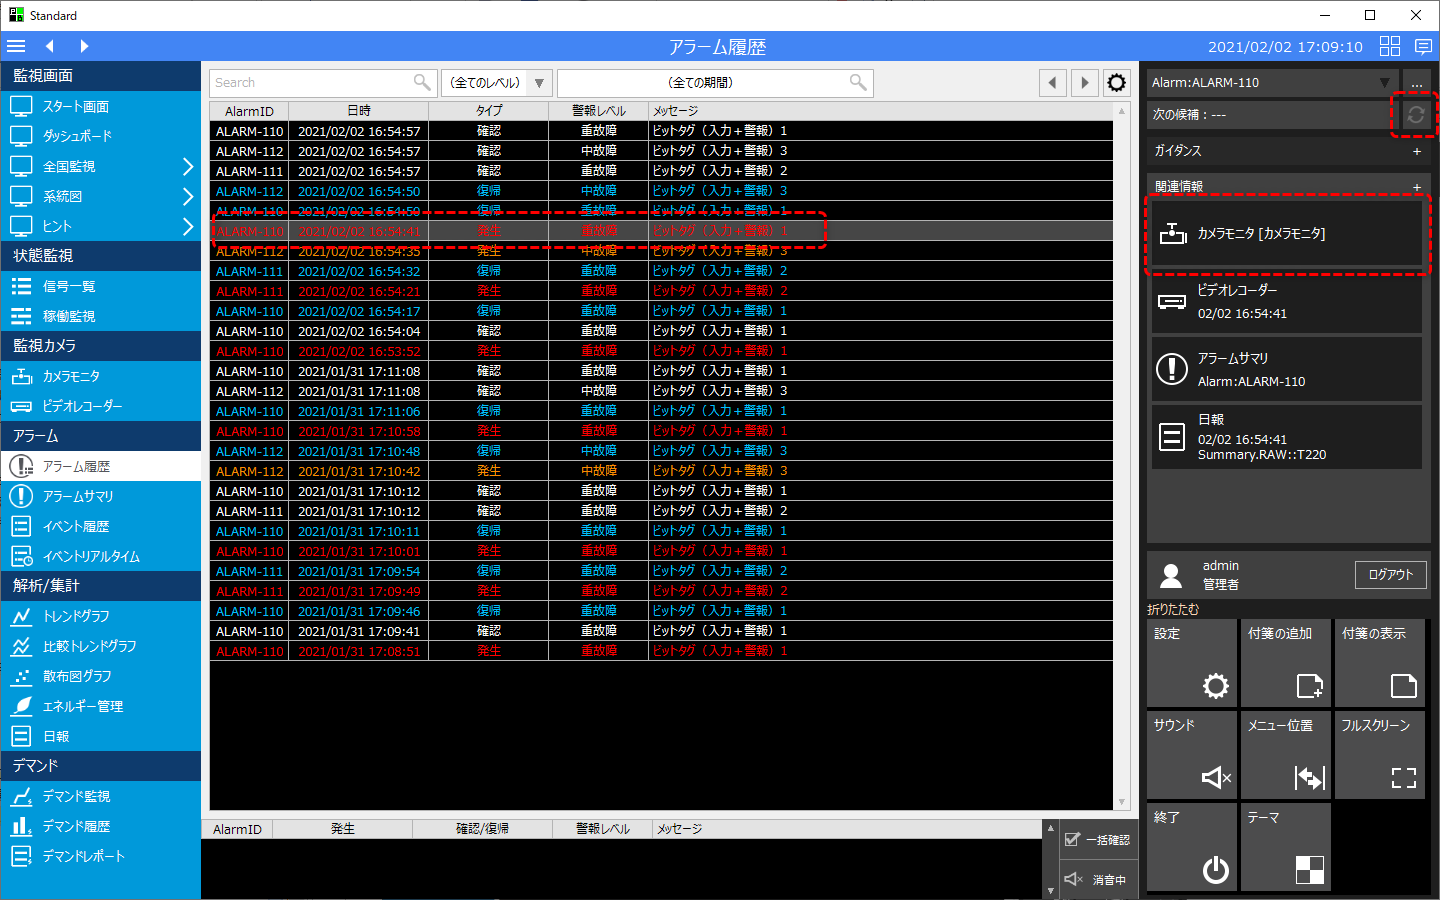Toggle the 消音中 mute control
Viewport: 1440px width, 900px height.
click(1074, 879)
